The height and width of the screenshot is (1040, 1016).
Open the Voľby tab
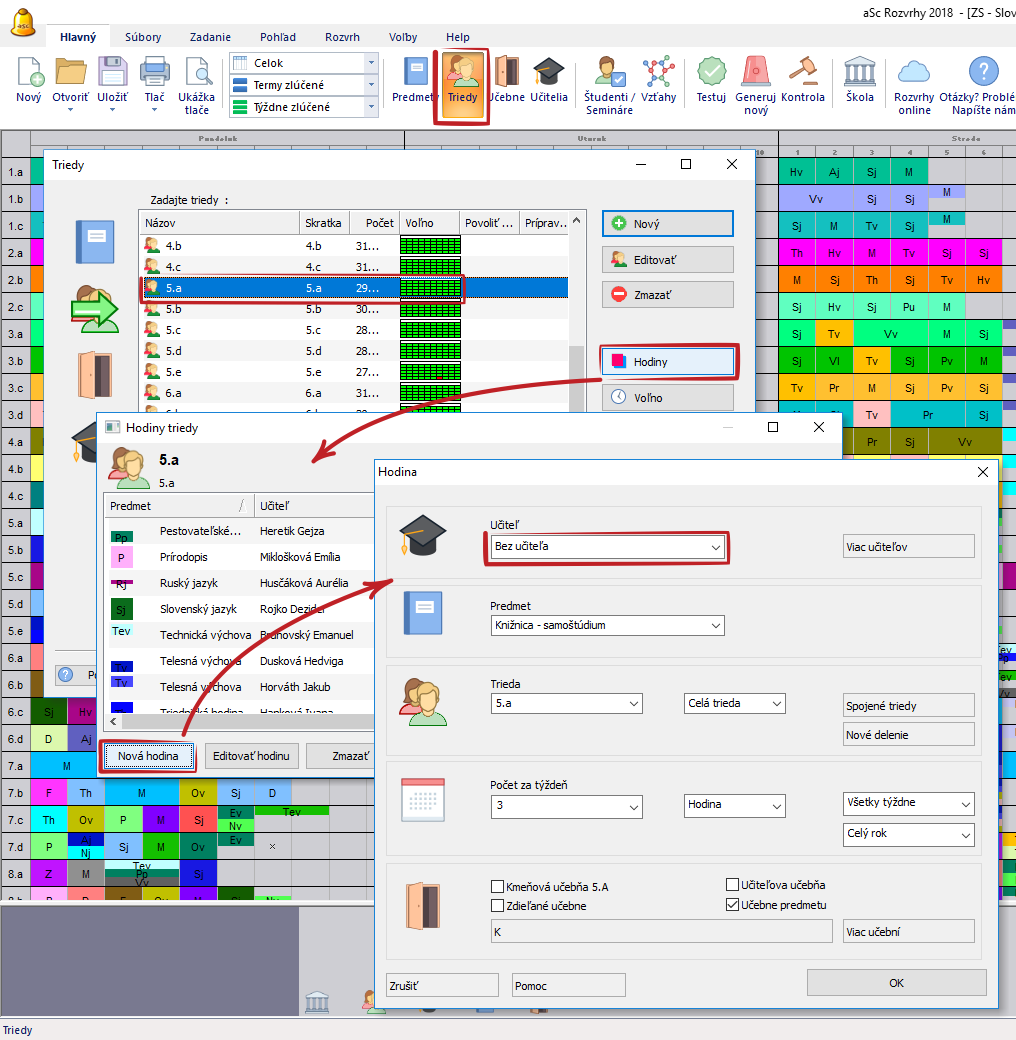(x=403, y=37)
